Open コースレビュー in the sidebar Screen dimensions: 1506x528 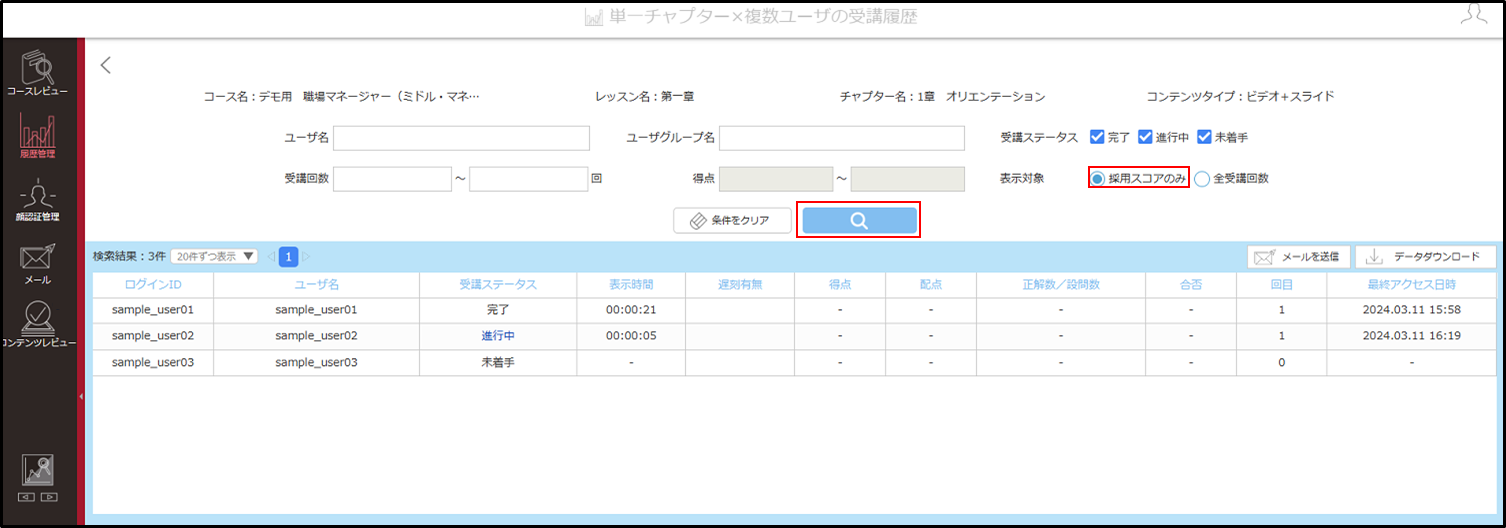coord(37,72)
